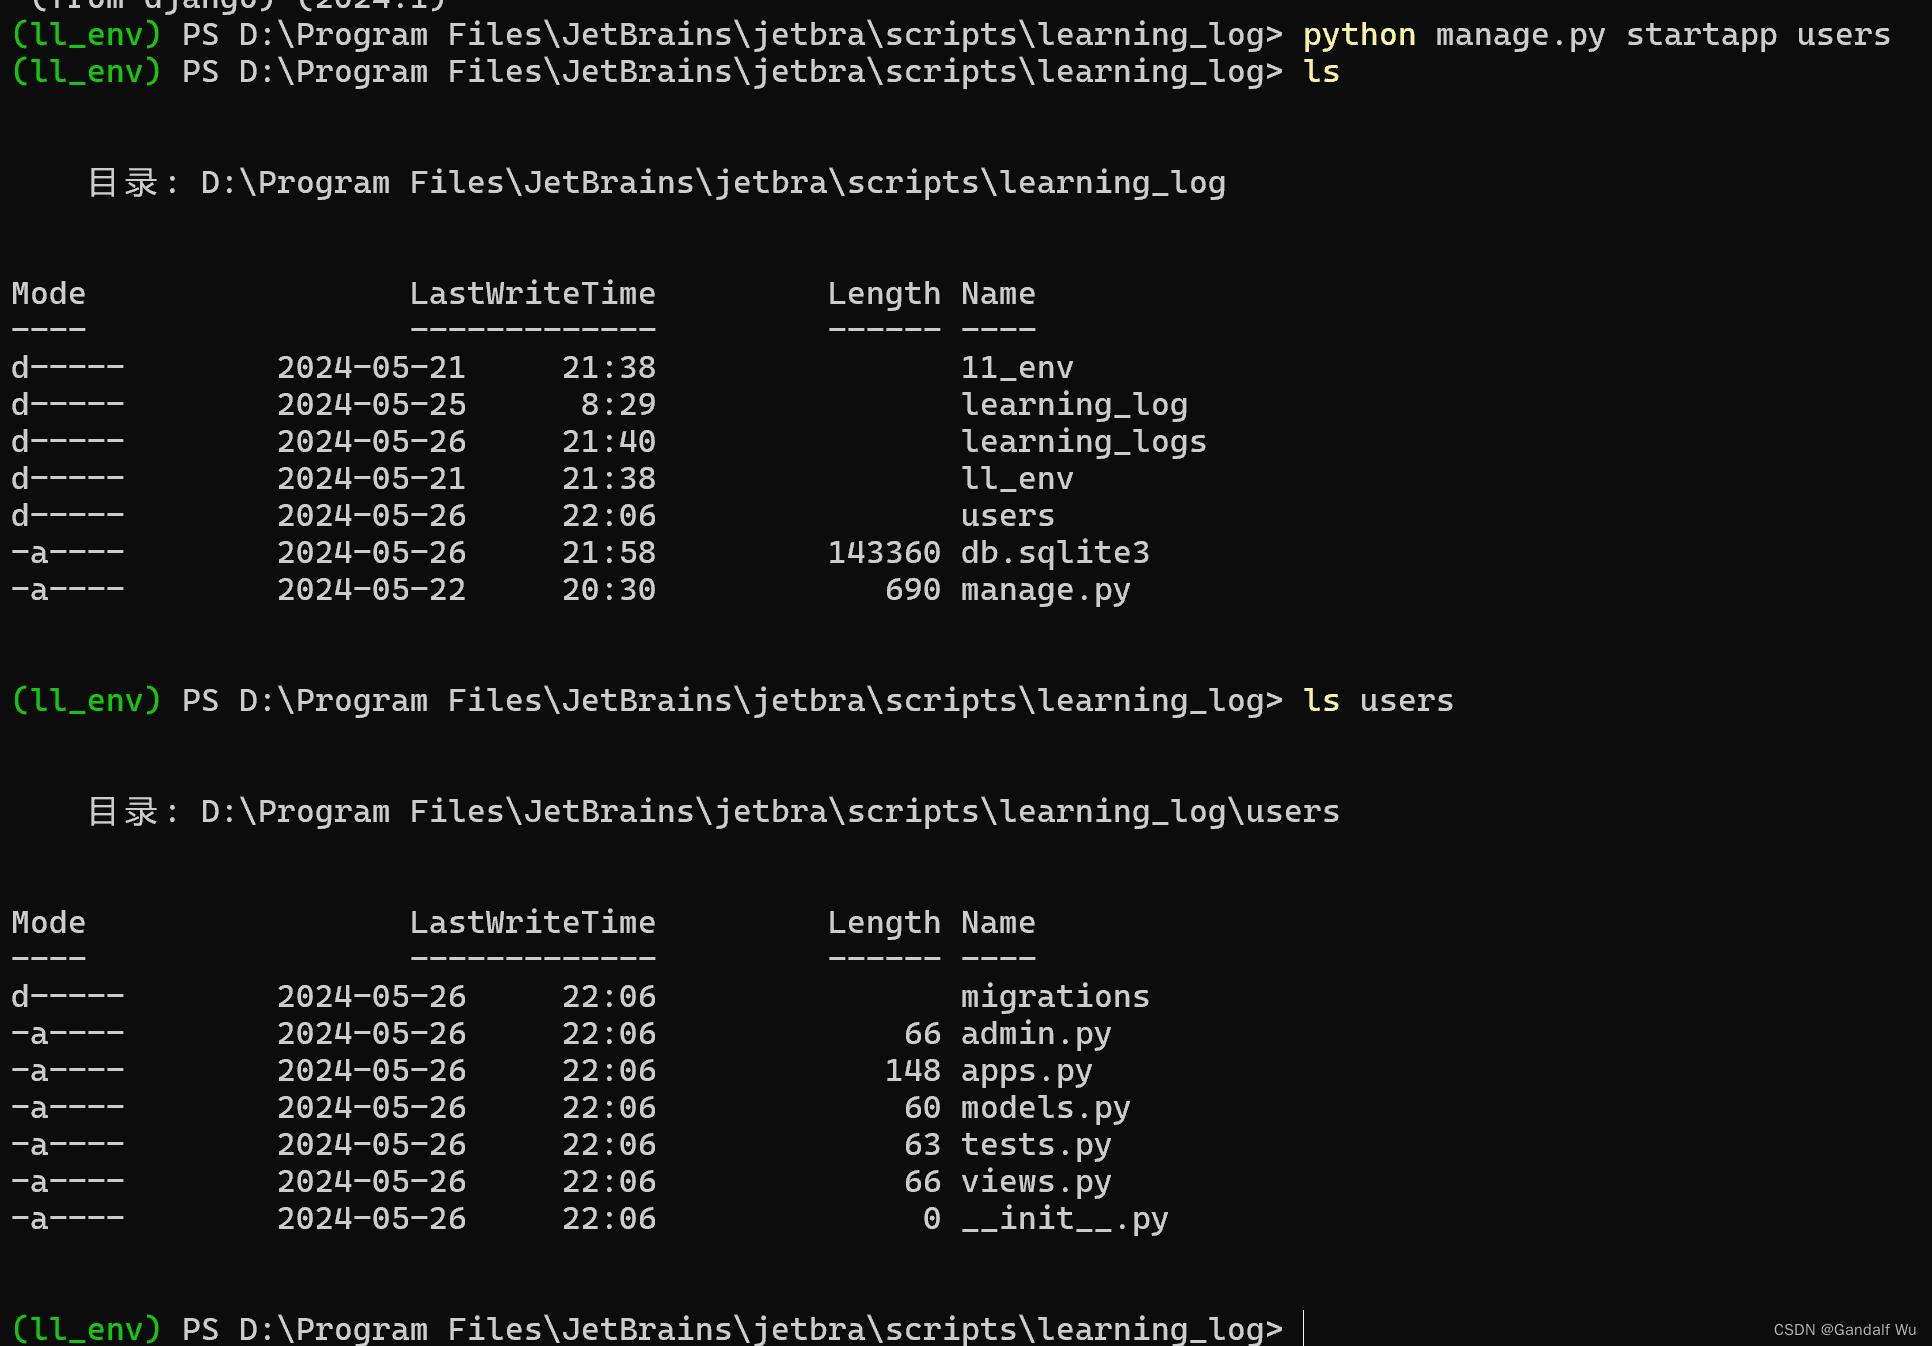The image size is (1932, 1346).
Task: Select the manage.py file name
Action: [1045, 590]
